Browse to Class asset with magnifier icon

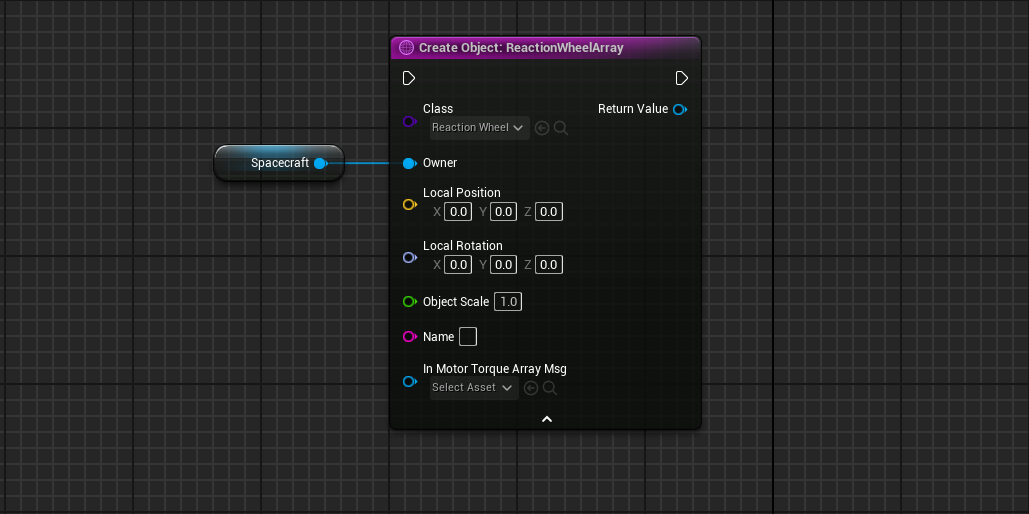(x=561, y=128)
